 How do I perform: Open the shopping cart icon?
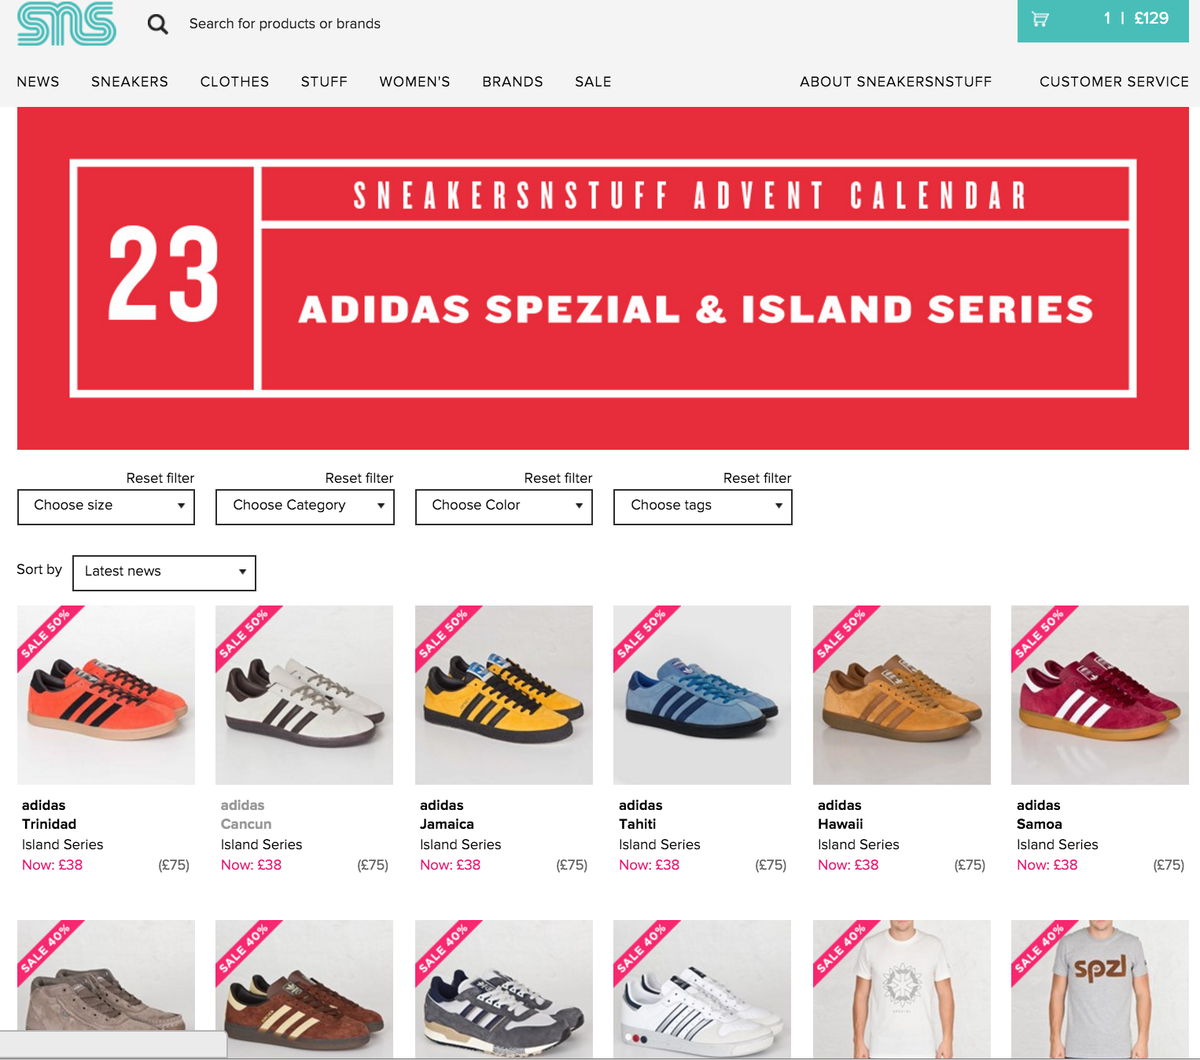1040,18
